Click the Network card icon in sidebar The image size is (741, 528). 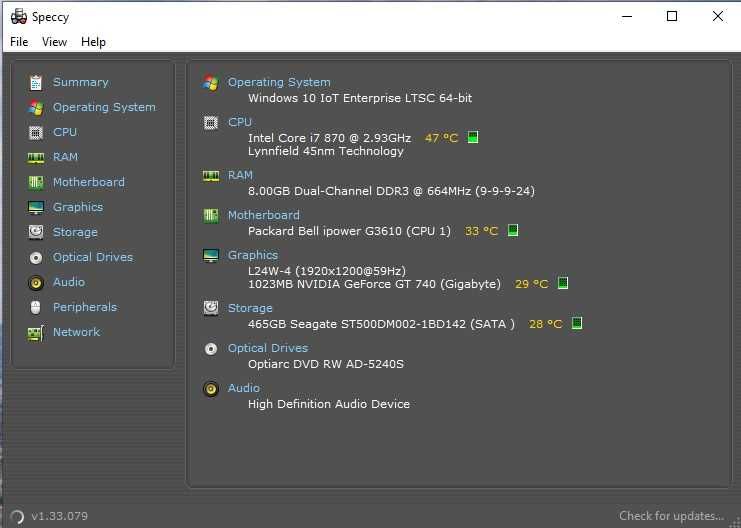coord(36,333)
